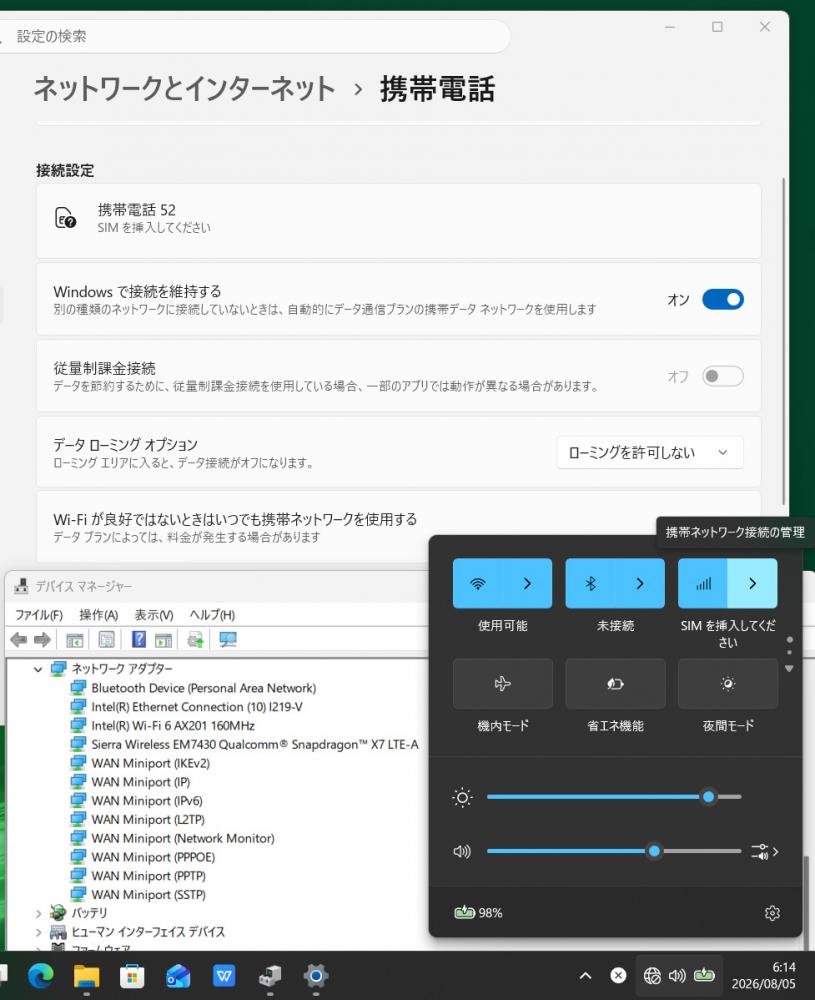The width and height of the screenshot is (815, 1000).
Task: Click update driver toolbar icon
Action: point(195,639)
